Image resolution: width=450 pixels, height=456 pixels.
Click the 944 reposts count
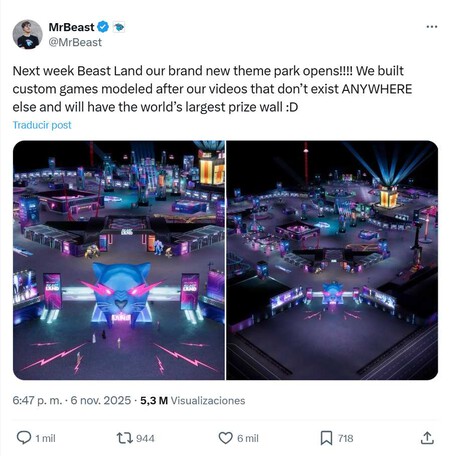pos(145,438)
